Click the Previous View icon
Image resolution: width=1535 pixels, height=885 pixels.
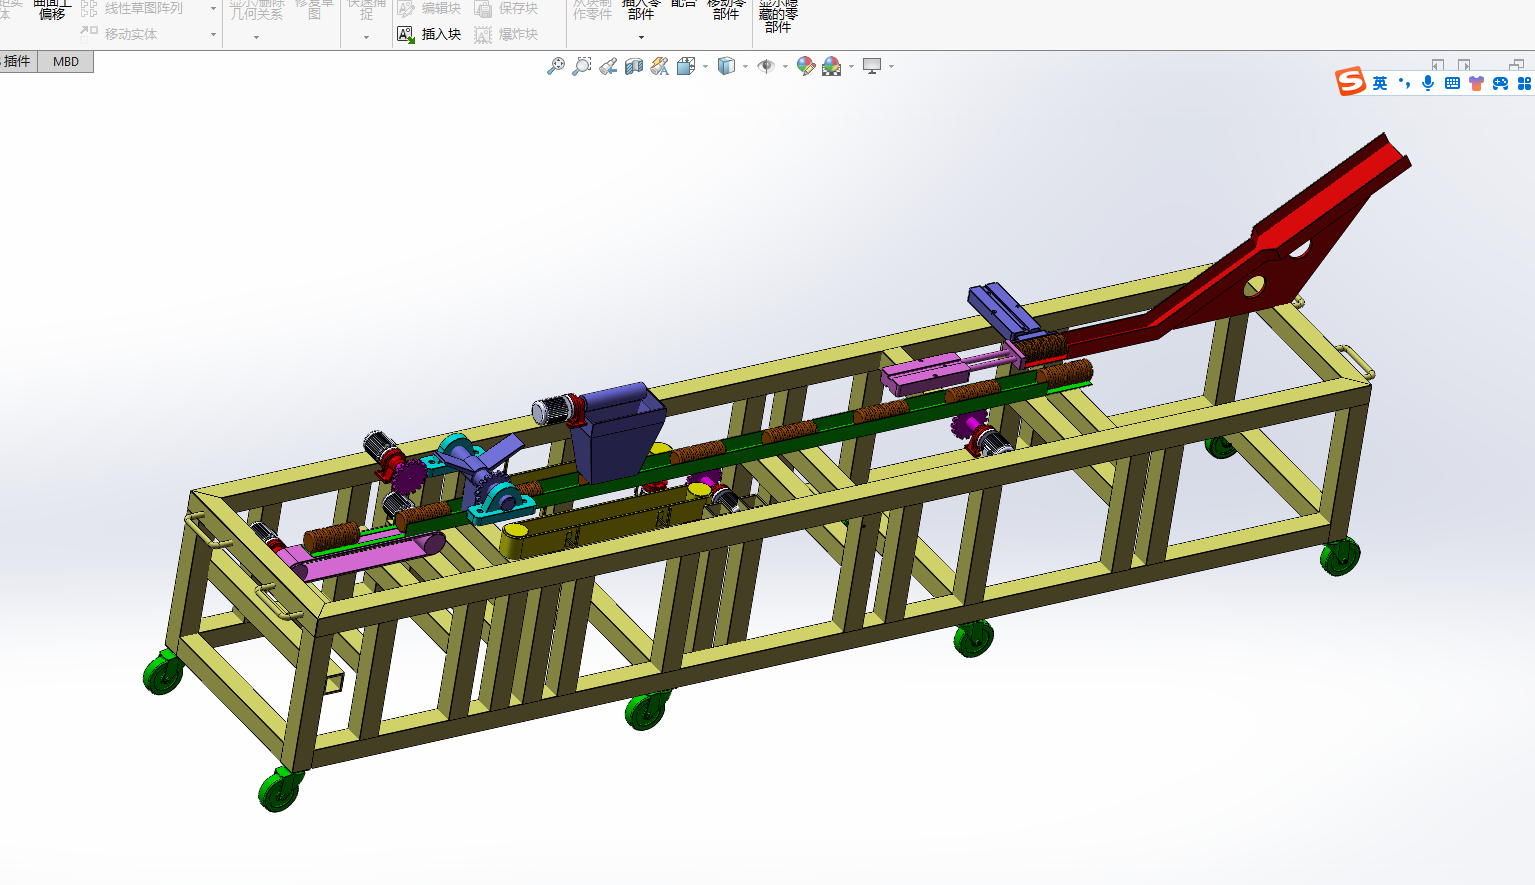pyautogui.click(x=608, y=66)
